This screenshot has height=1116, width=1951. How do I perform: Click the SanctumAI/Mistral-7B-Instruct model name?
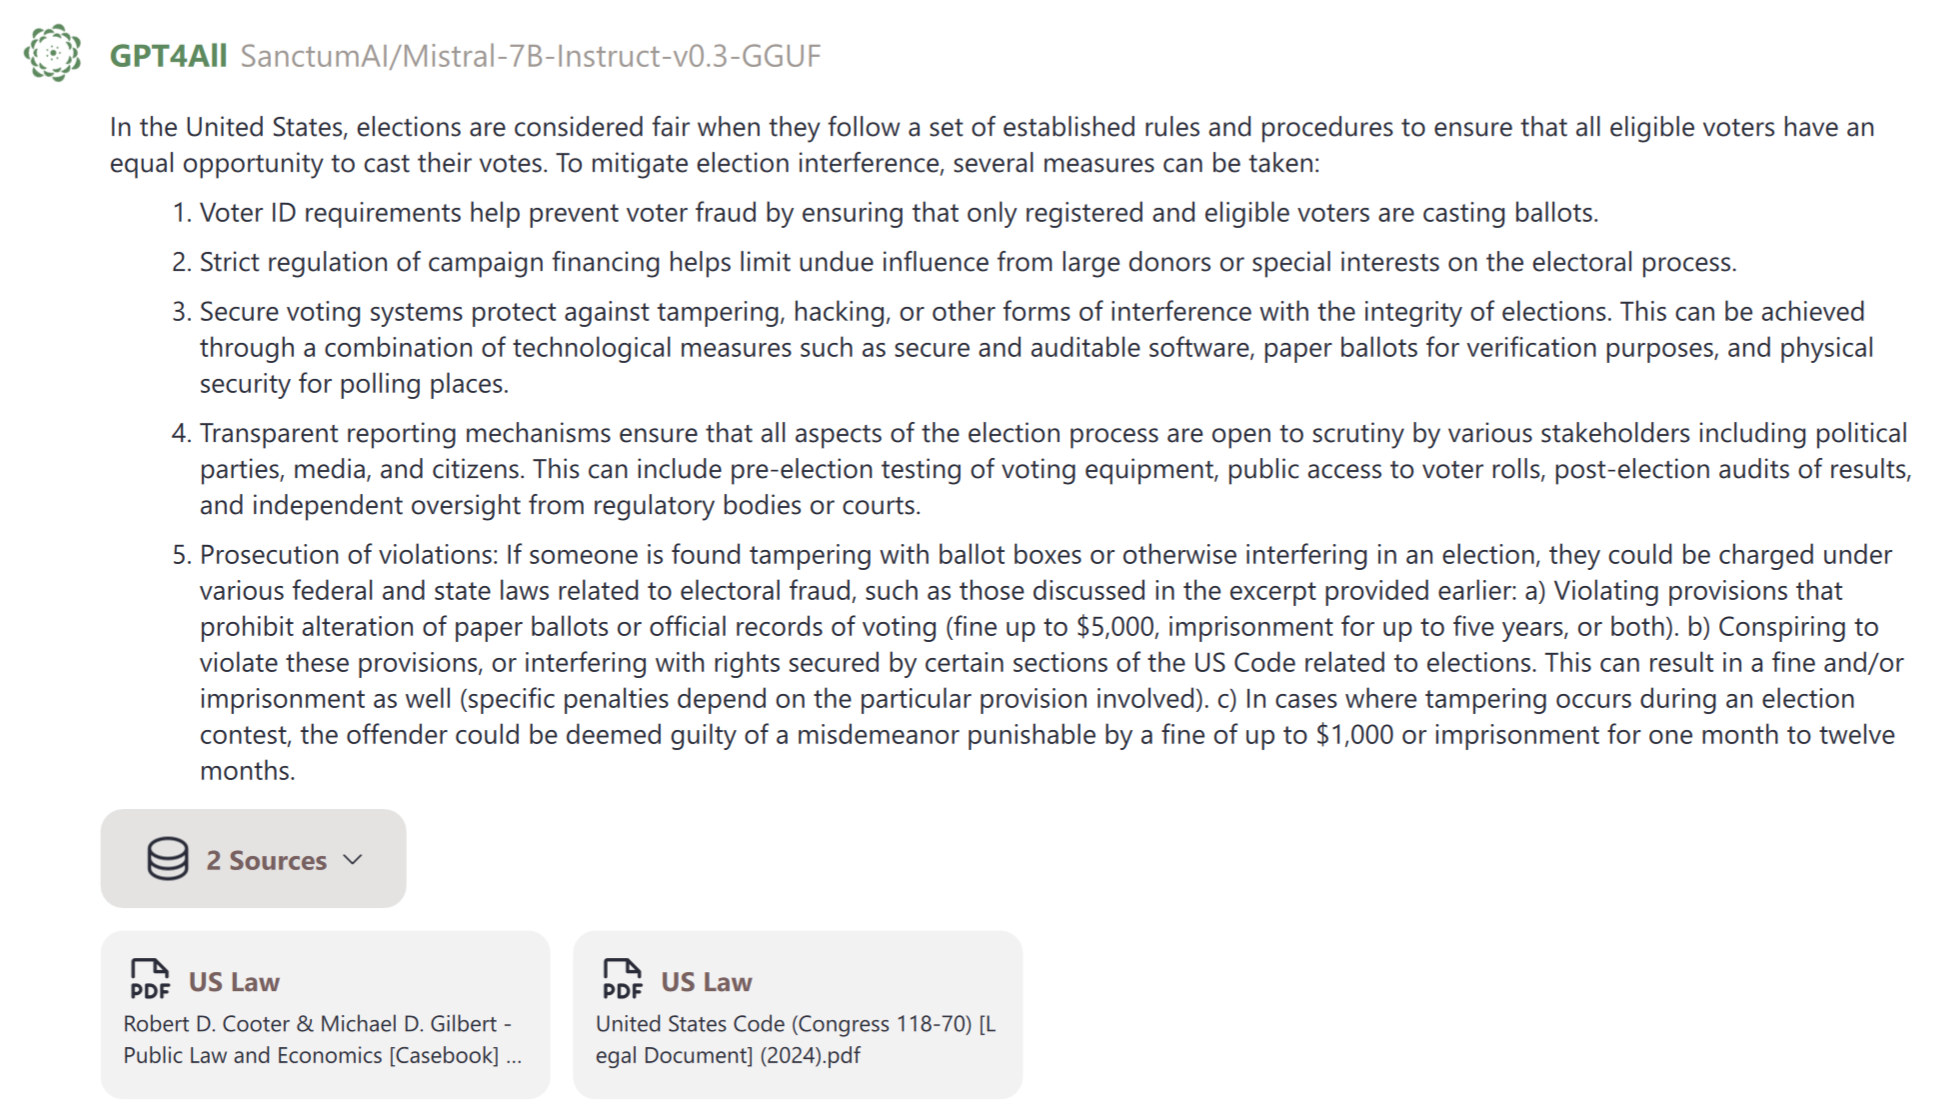530,56
